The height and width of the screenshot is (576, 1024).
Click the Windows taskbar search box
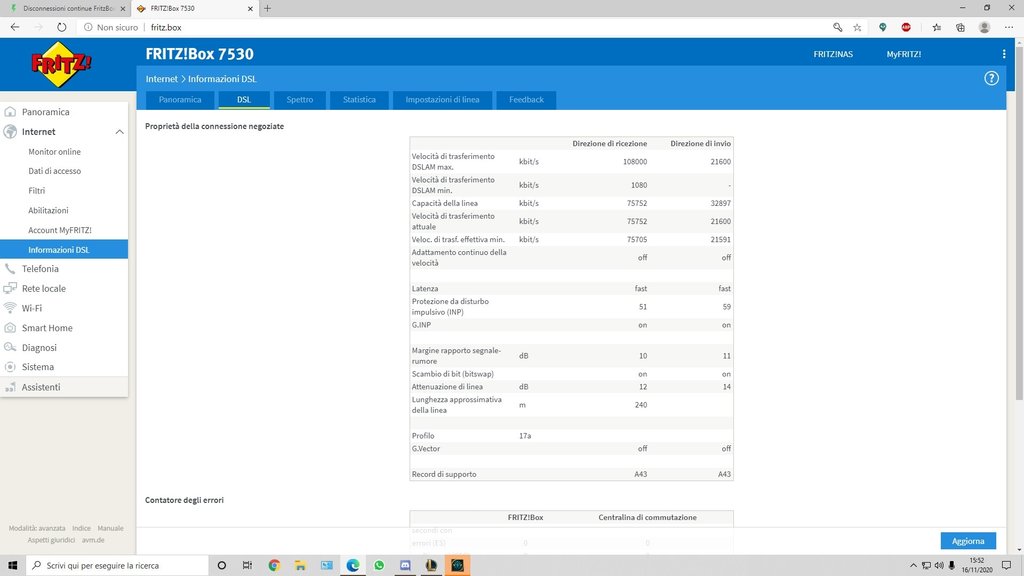tap(117, 566)
